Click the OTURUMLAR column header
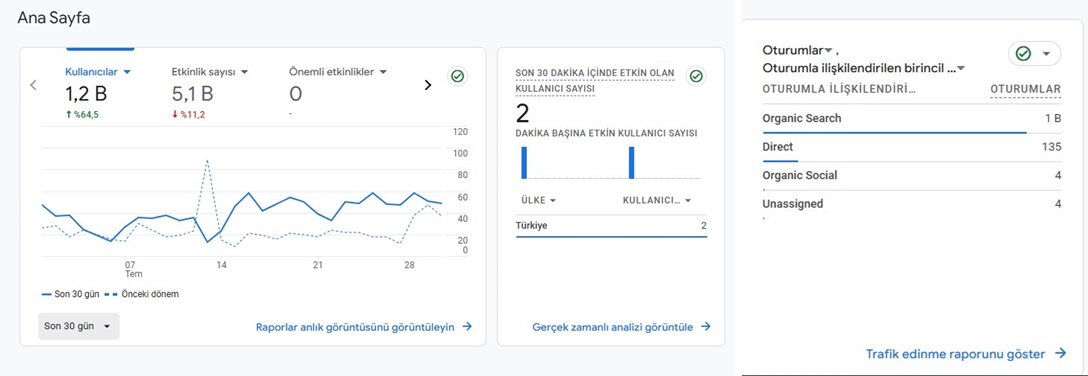 click(1026, 89)
